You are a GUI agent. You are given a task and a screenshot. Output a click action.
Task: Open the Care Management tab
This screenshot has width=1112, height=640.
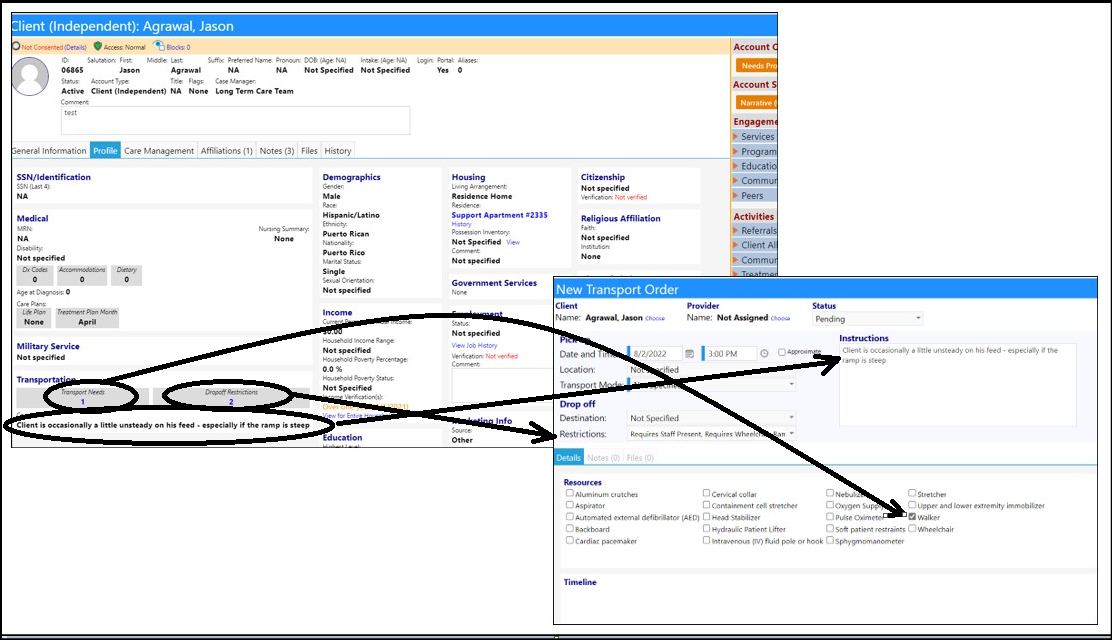pos(159,150)
